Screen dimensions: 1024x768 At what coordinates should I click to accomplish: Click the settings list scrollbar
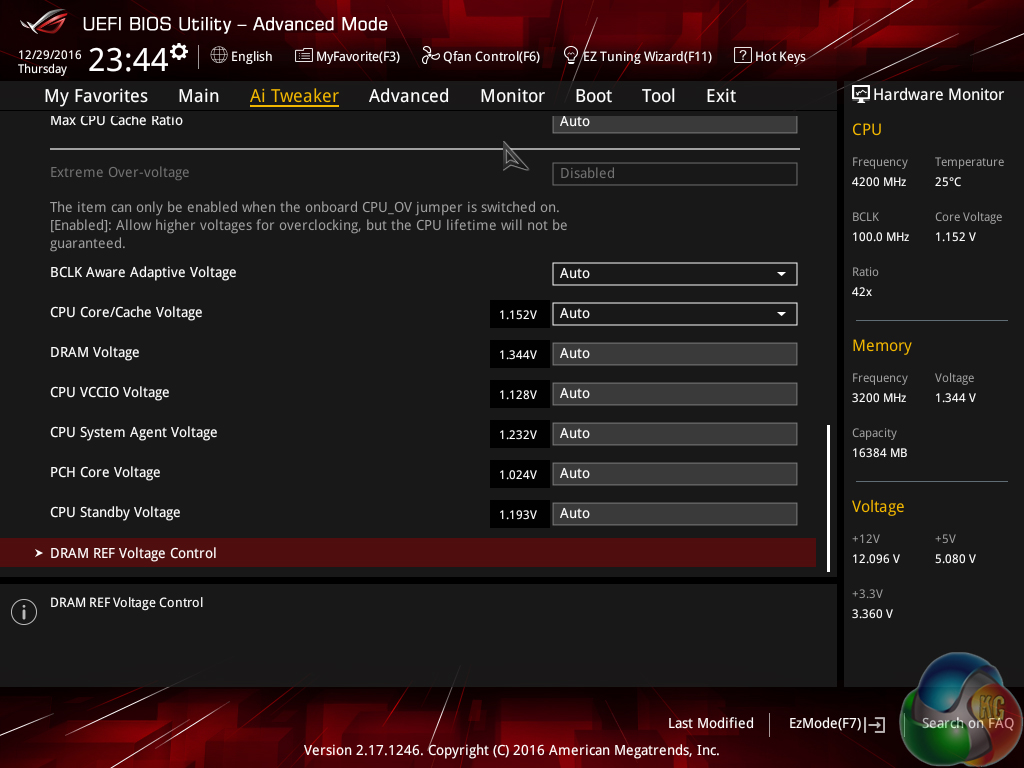[827, 497]
